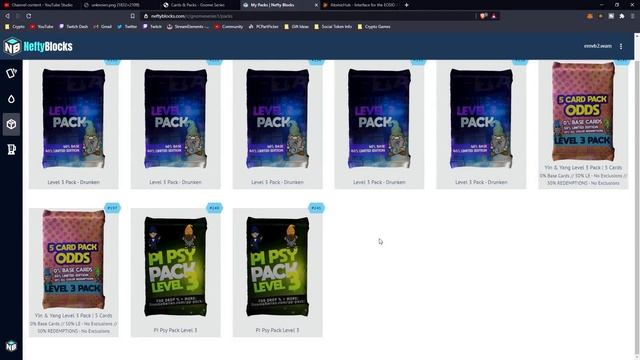Click the neftyblocks.com address bar

308,16
